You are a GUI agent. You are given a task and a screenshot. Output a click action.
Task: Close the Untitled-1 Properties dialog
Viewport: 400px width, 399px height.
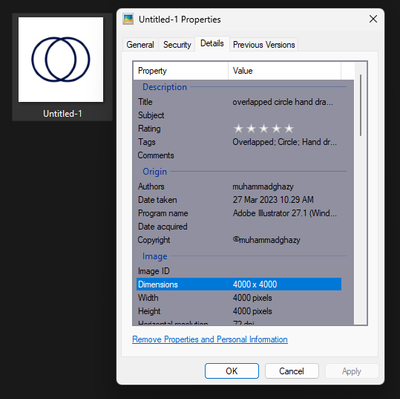point(373,19)
